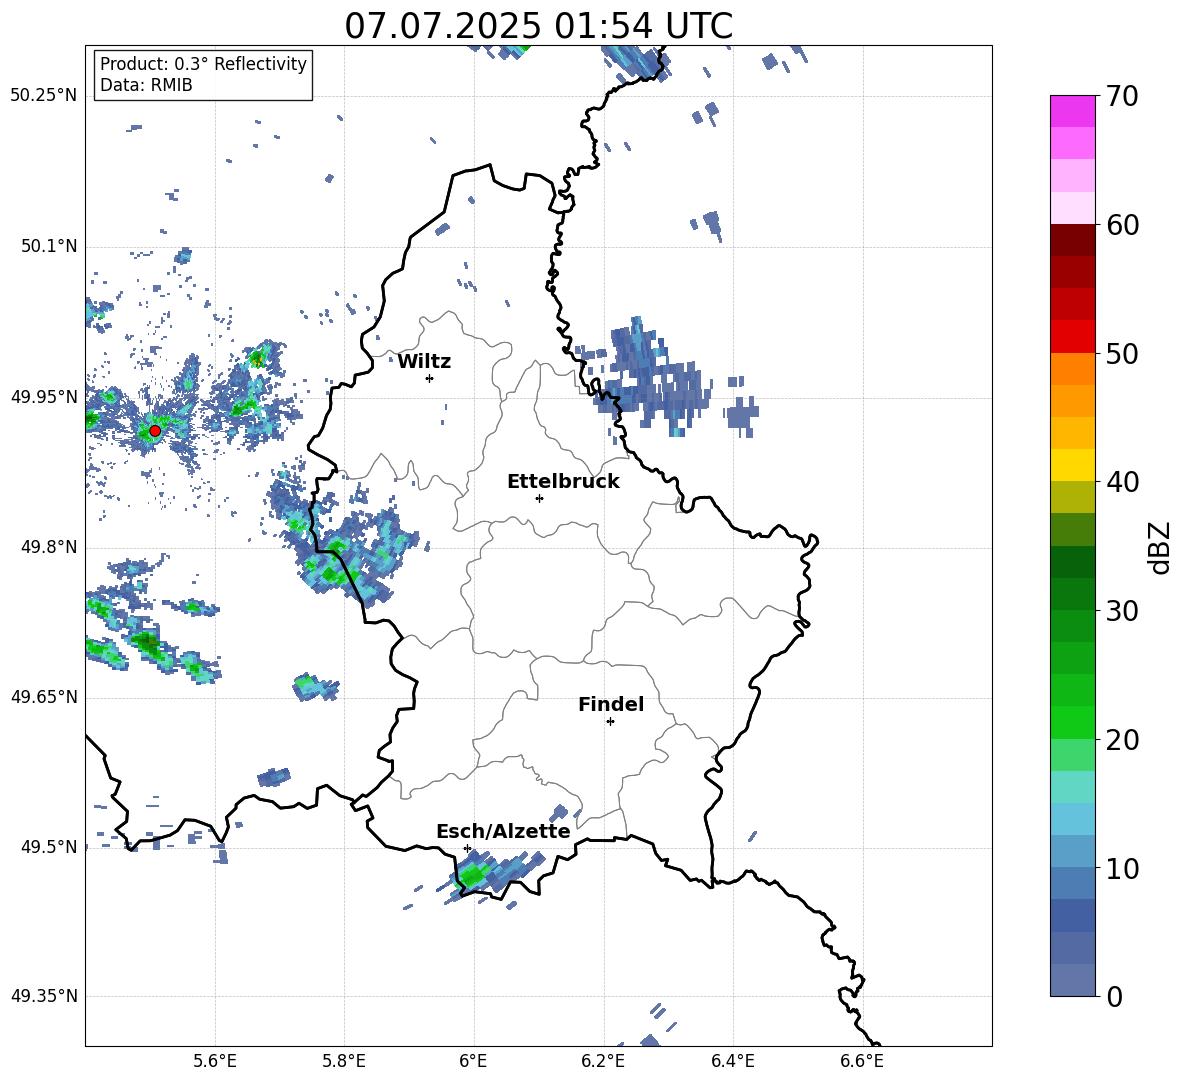Click the Ettelbruck station cross marker
Viewport: 1184px width, 1081px height.
539,498
